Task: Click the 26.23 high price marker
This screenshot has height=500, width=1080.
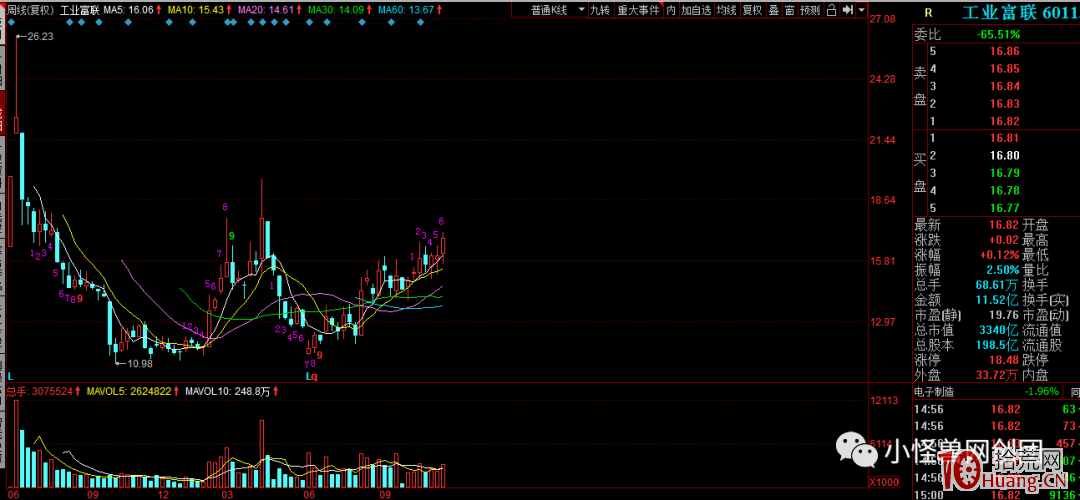Action: (40, 38)
